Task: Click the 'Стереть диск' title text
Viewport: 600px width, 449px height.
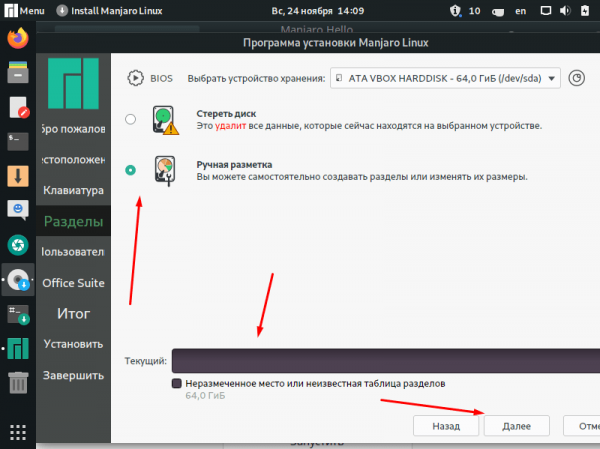Action: (226, 114)
